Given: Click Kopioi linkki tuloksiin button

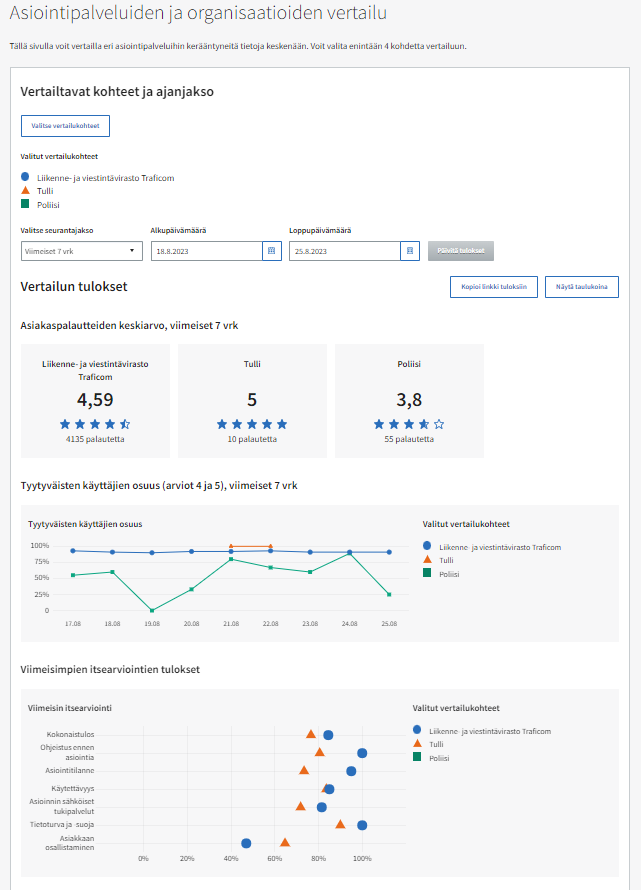Looking at the screenshot, I should point(494,287).
